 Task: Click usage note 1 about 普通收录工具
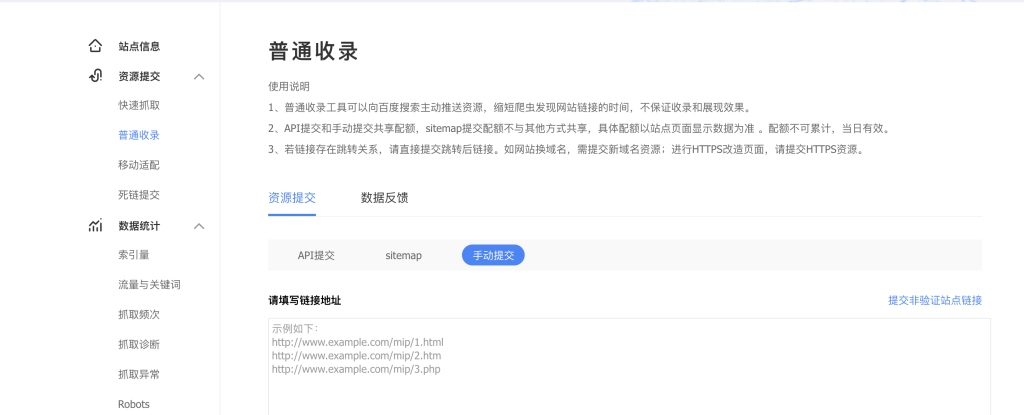pos(513,108)
